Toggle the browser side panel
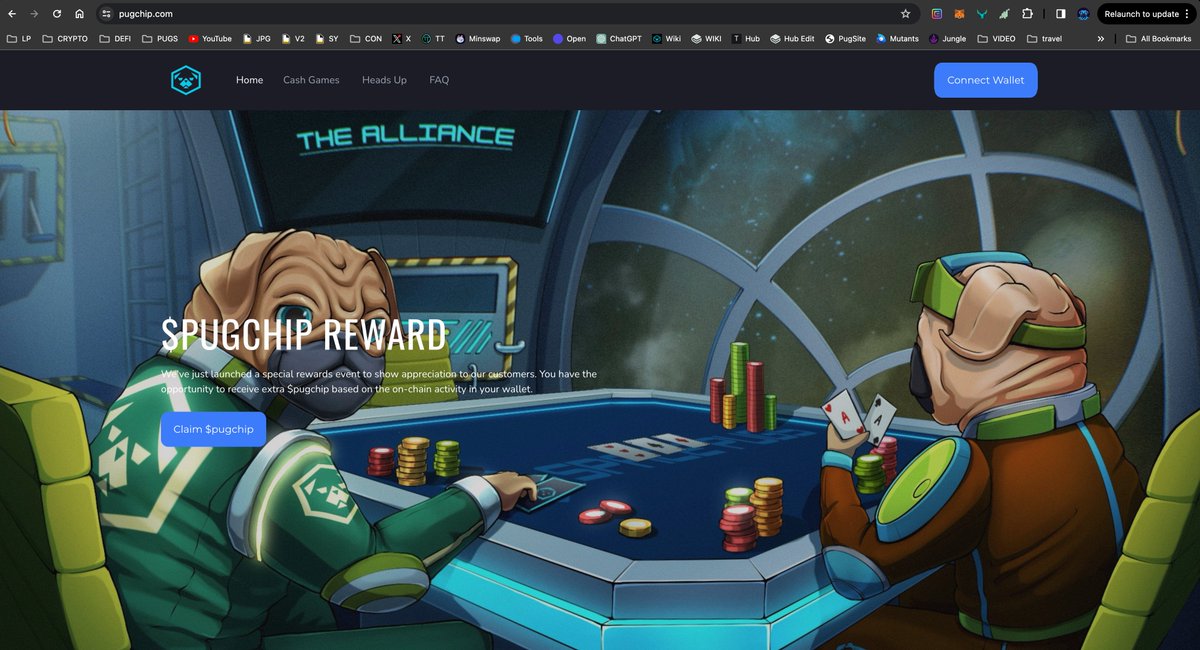1200x650 pixels. (1060, 14)
